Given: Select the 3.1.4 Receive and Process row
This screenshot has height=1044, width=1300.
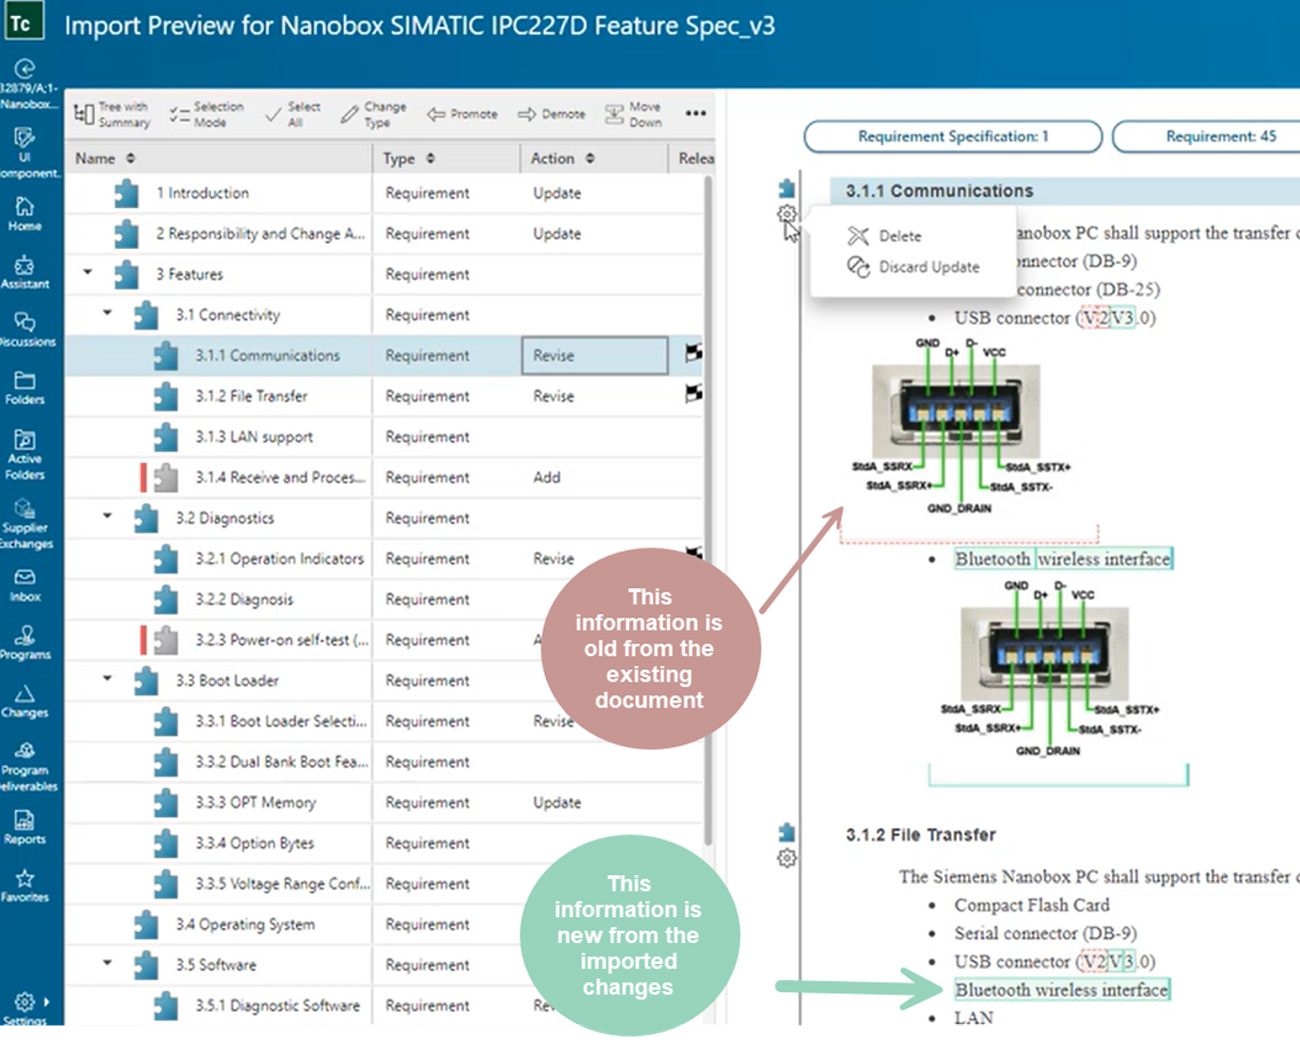Looking at the screenshot, I should [x=385, y=477].
